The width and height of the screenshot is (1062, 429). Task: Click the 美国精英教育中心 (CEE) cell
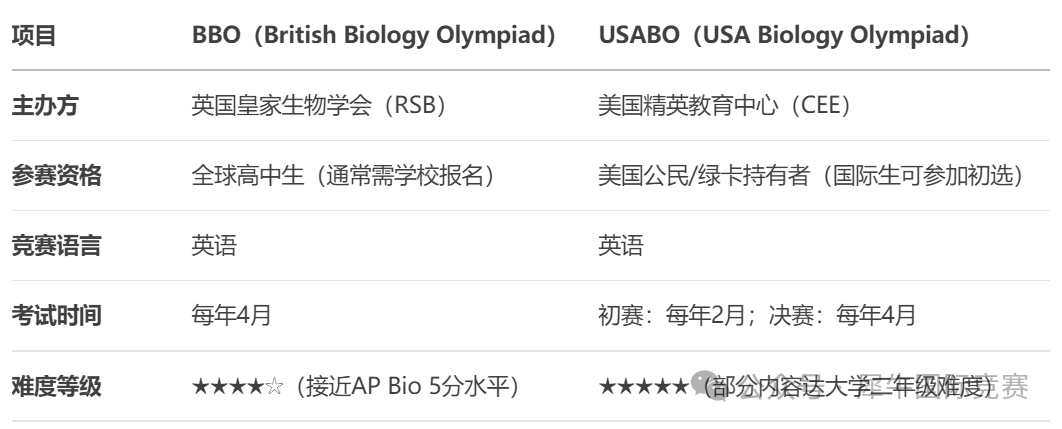[724, 106]
